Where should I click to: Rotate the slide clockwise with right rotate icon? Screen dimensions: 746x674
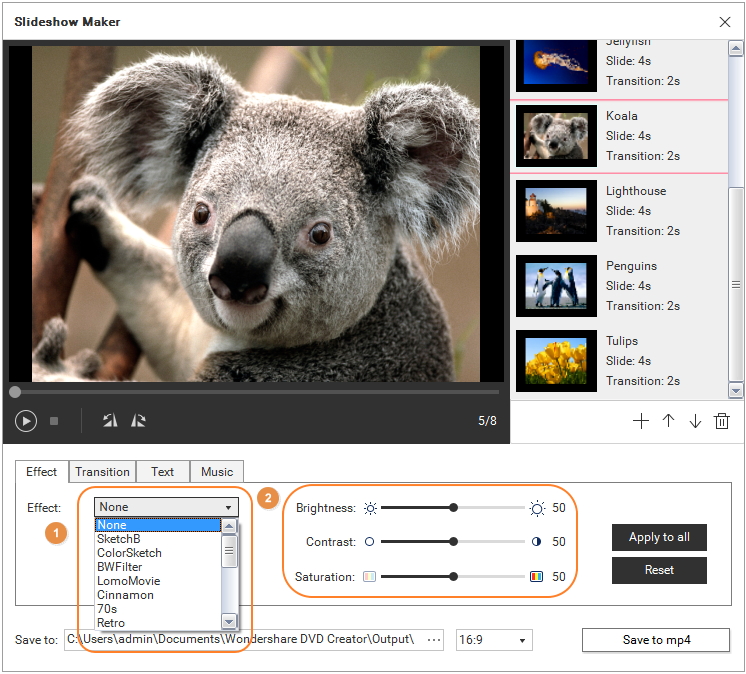[138, 421]
